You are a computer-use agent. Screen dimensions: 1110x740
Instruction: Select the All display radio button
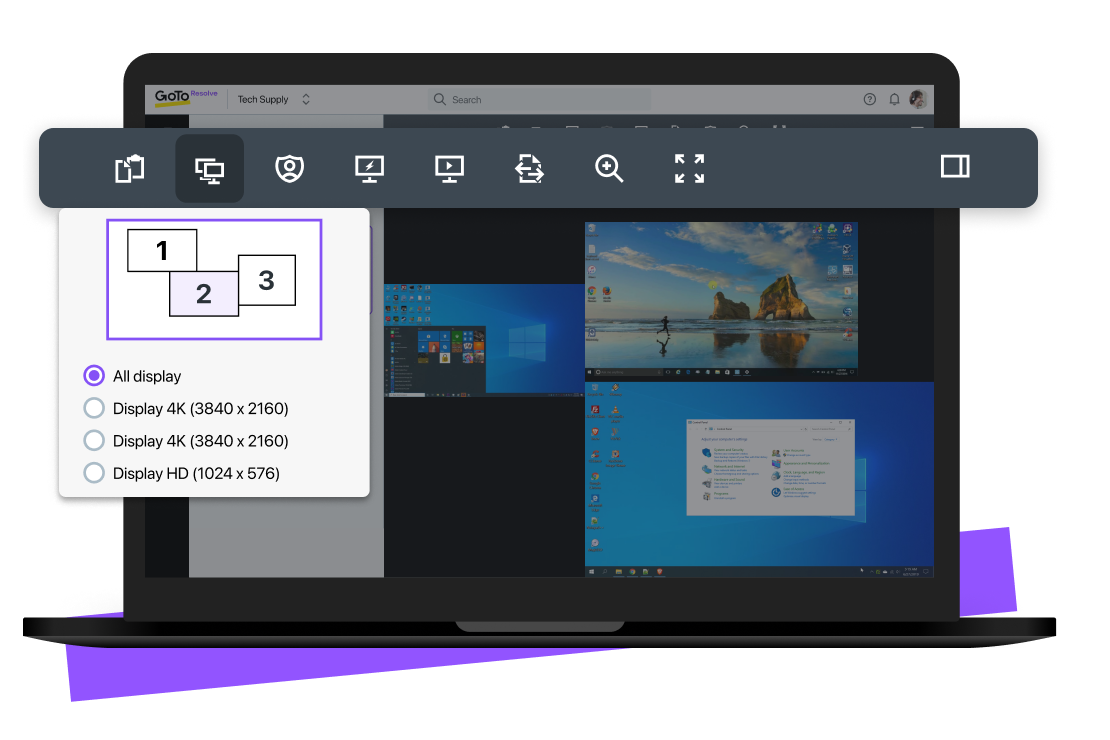94,376
